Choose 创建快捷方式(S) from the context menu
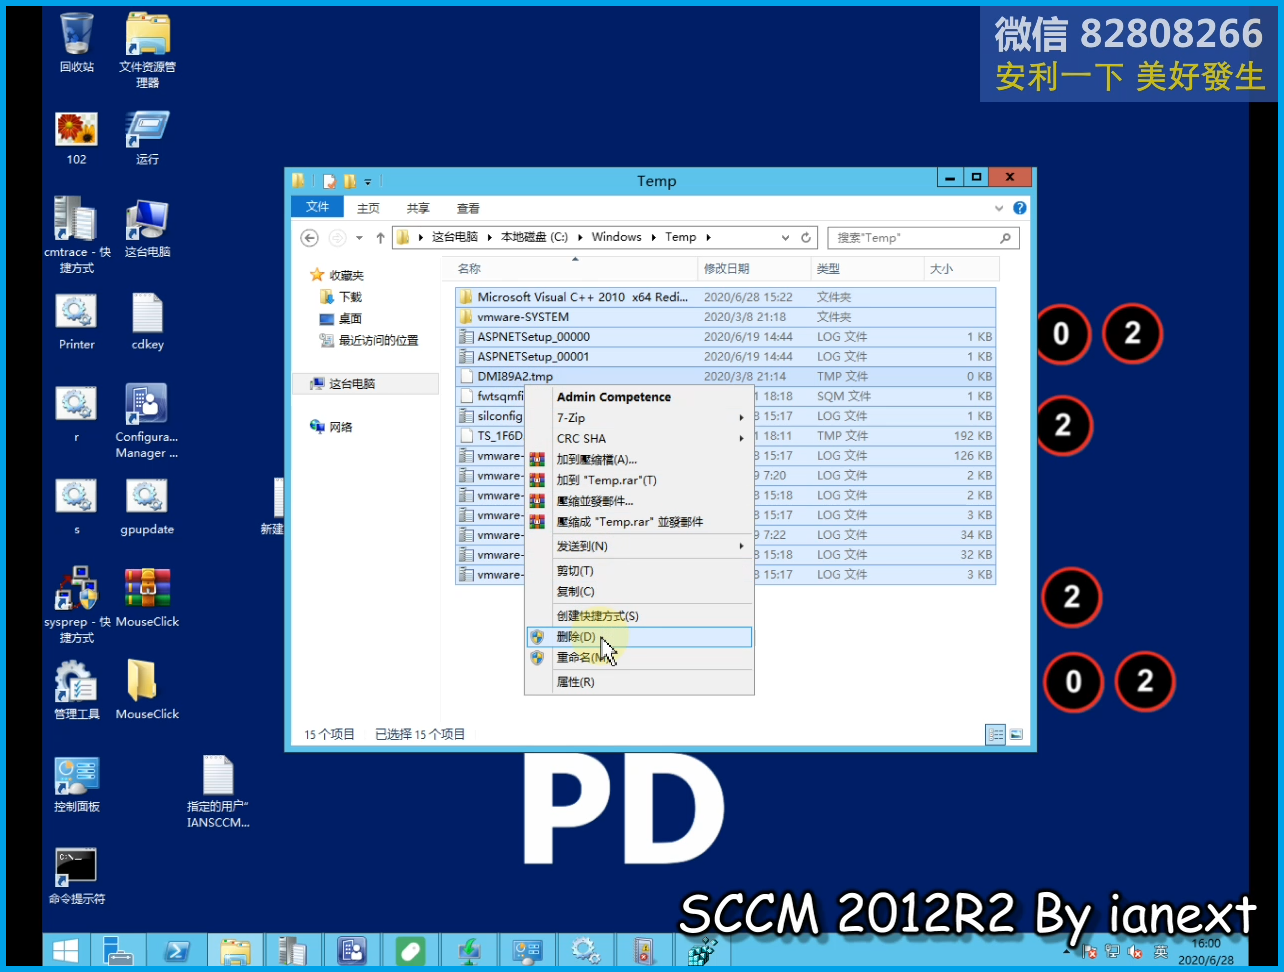Screen dimensions: 1284x972 click(639, 616)
